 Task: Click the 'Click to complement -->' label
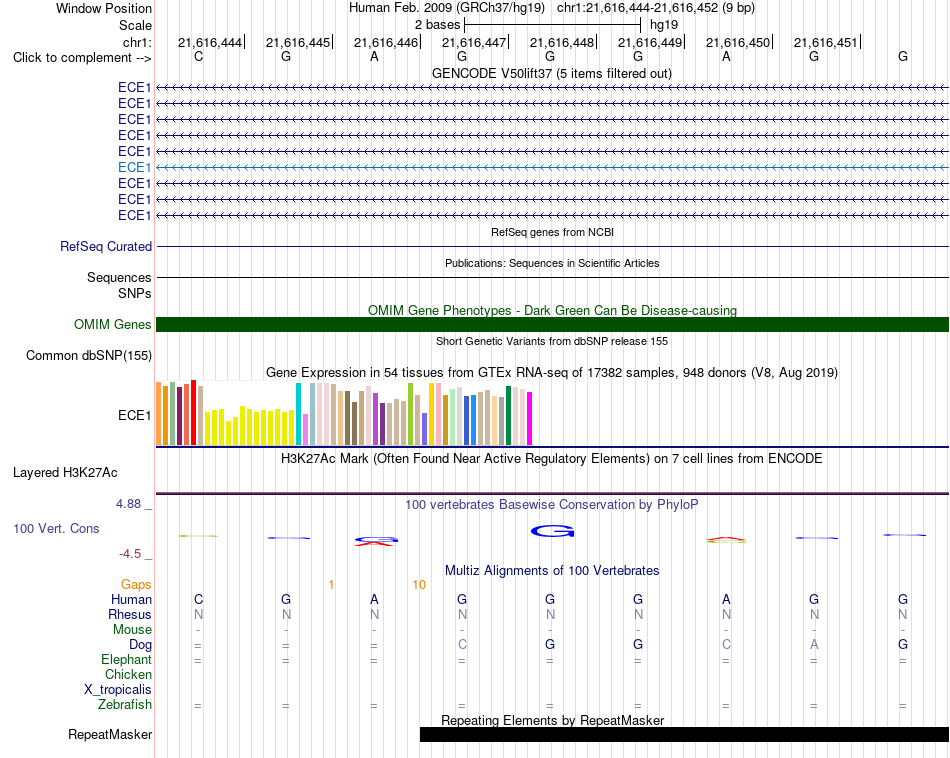pos(82,58)
